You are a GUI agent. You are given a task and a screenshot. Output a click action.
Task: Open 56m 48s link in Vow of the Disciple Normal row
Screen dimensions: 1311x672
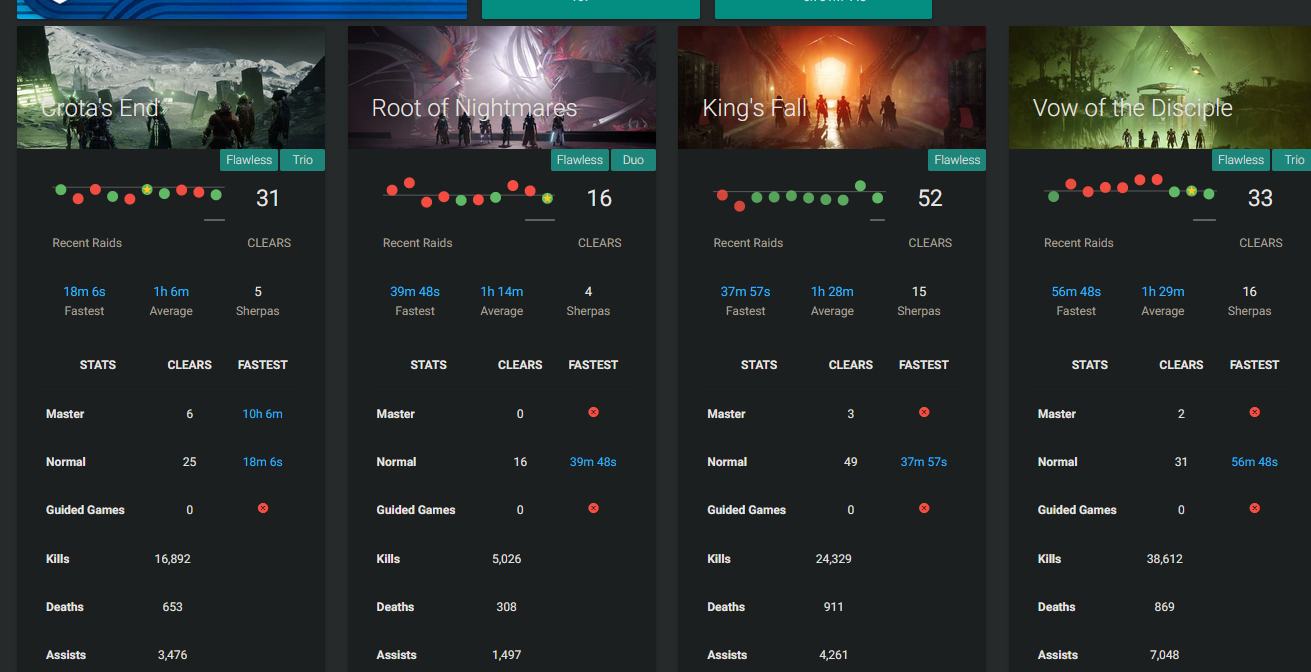[1254, 462]
